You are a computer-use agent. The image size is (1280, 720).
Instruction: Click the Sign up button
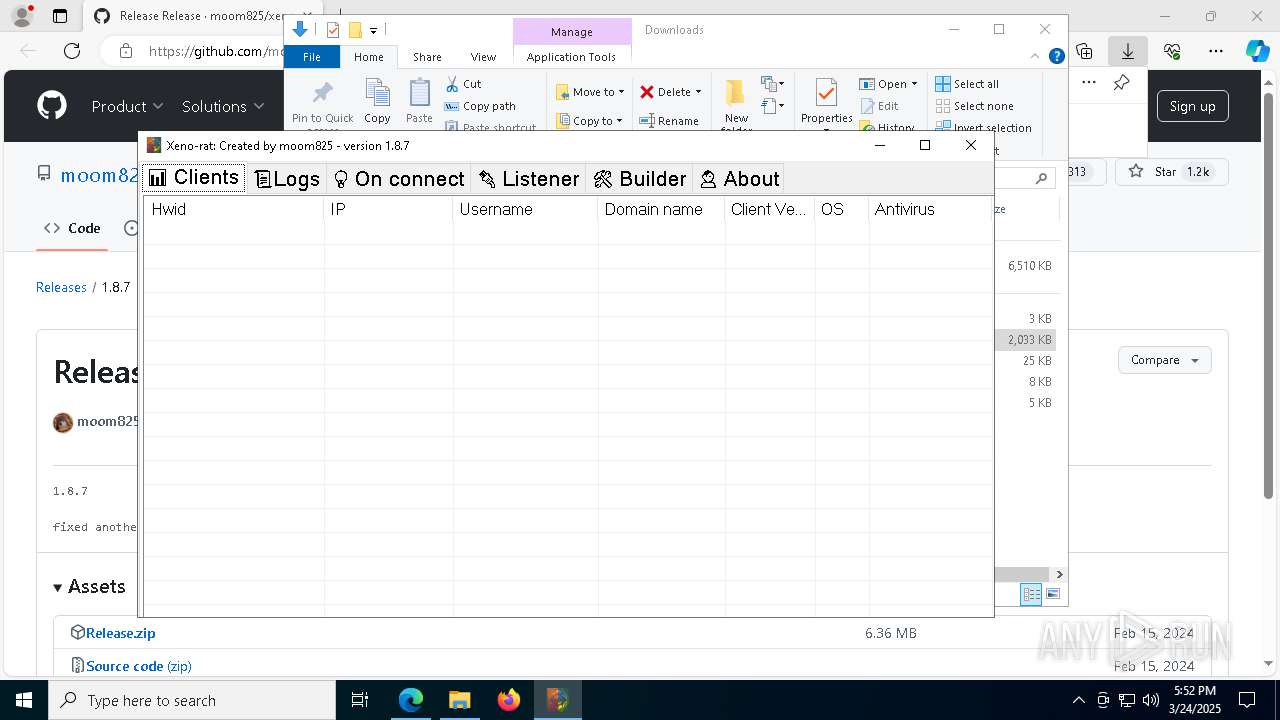1192,106
